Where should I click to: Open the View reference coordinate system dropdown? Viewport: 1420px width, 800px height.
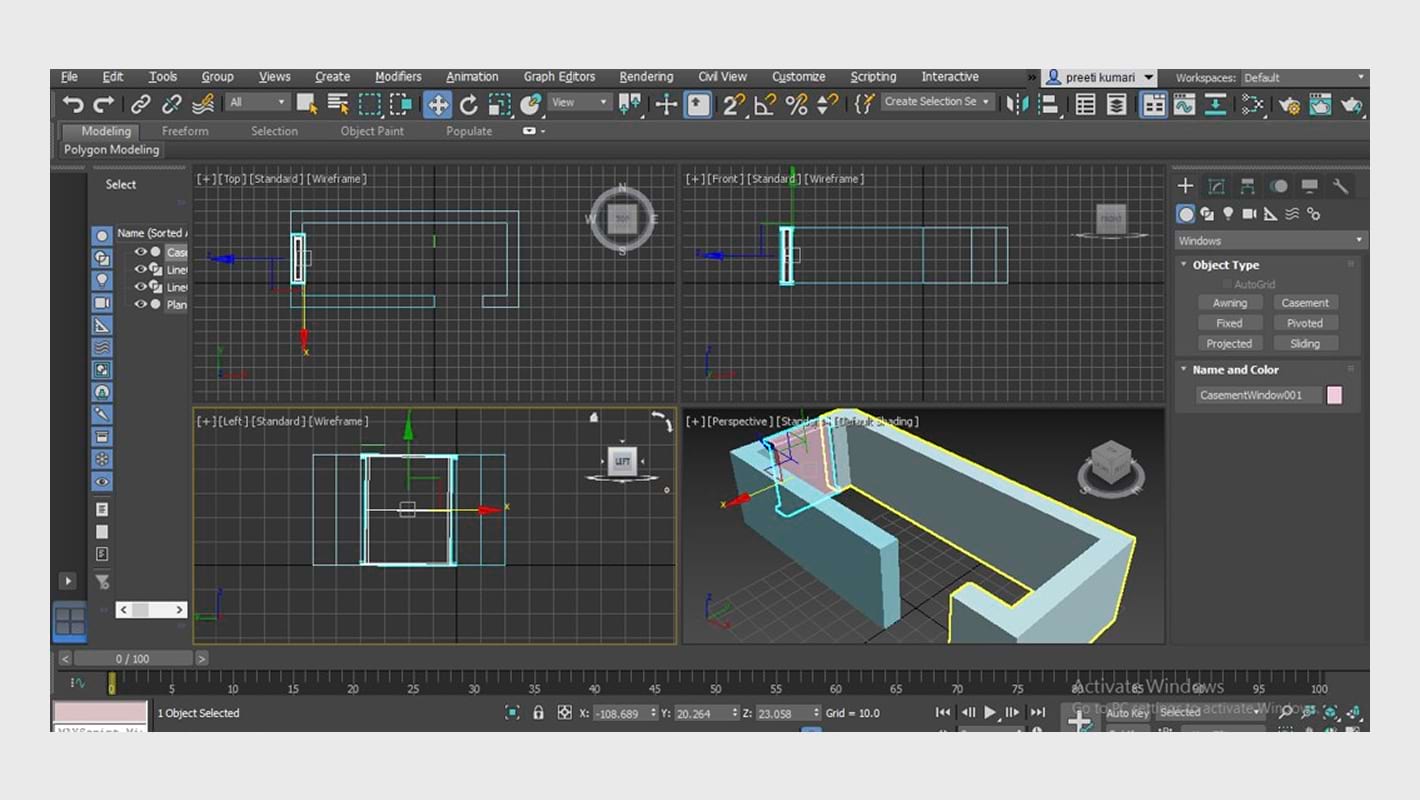pos(580,102)
